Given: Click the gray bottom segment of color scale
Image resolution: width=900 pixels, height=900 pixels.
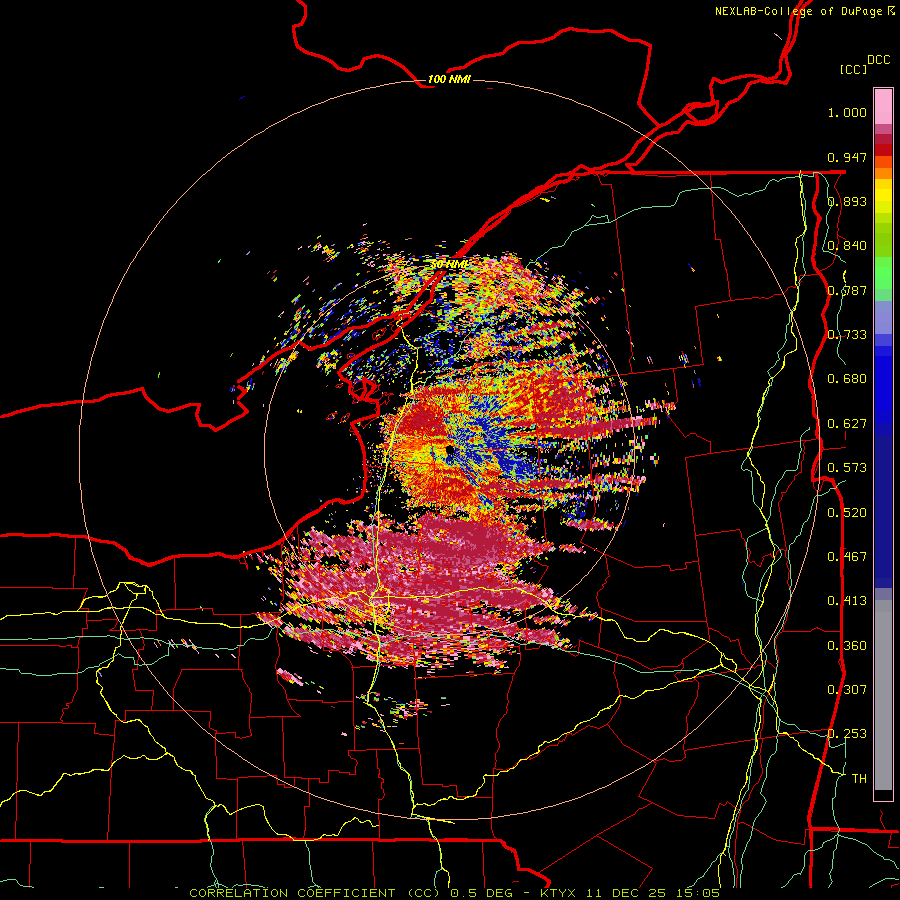Looking at the screenshot, I should (883, 695).
